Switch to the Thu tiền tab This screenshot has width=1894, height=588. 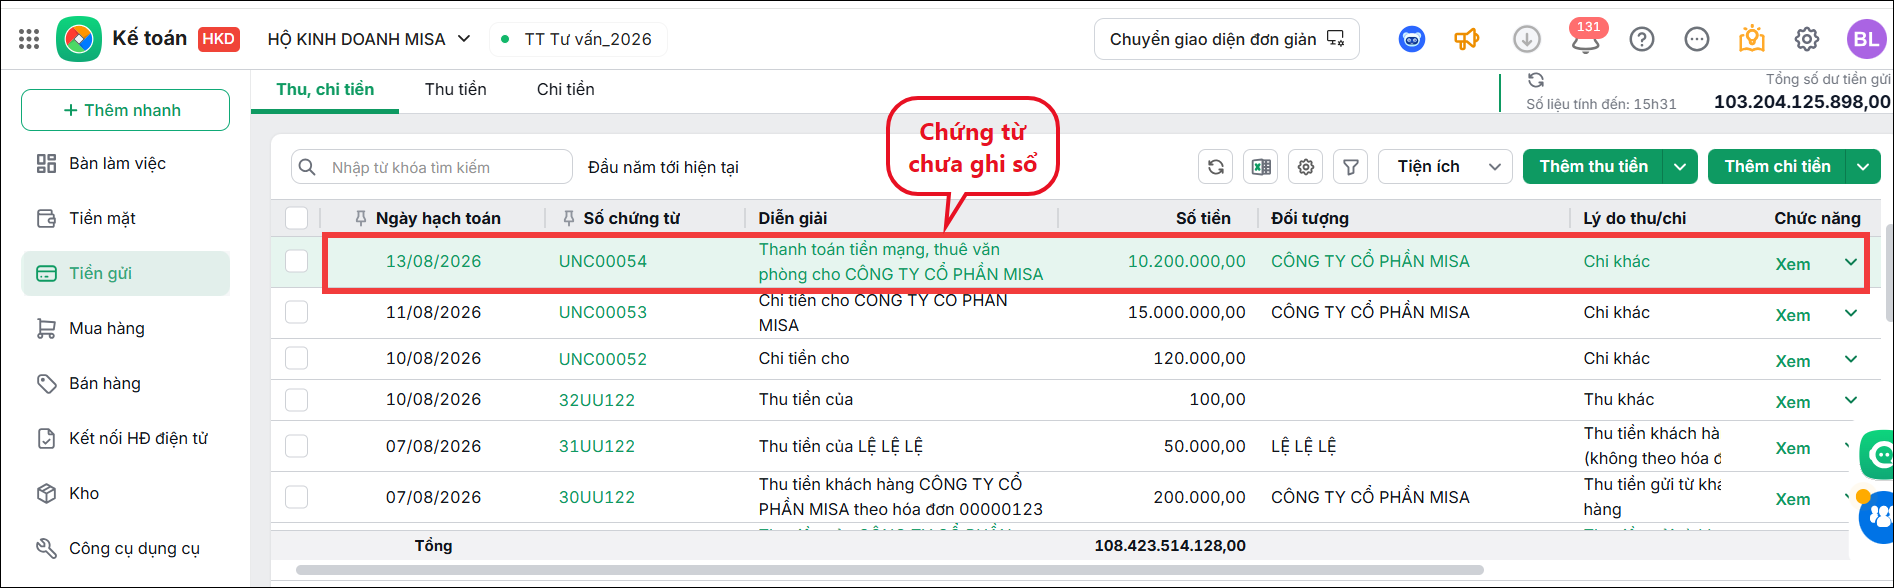coord(456,90)
